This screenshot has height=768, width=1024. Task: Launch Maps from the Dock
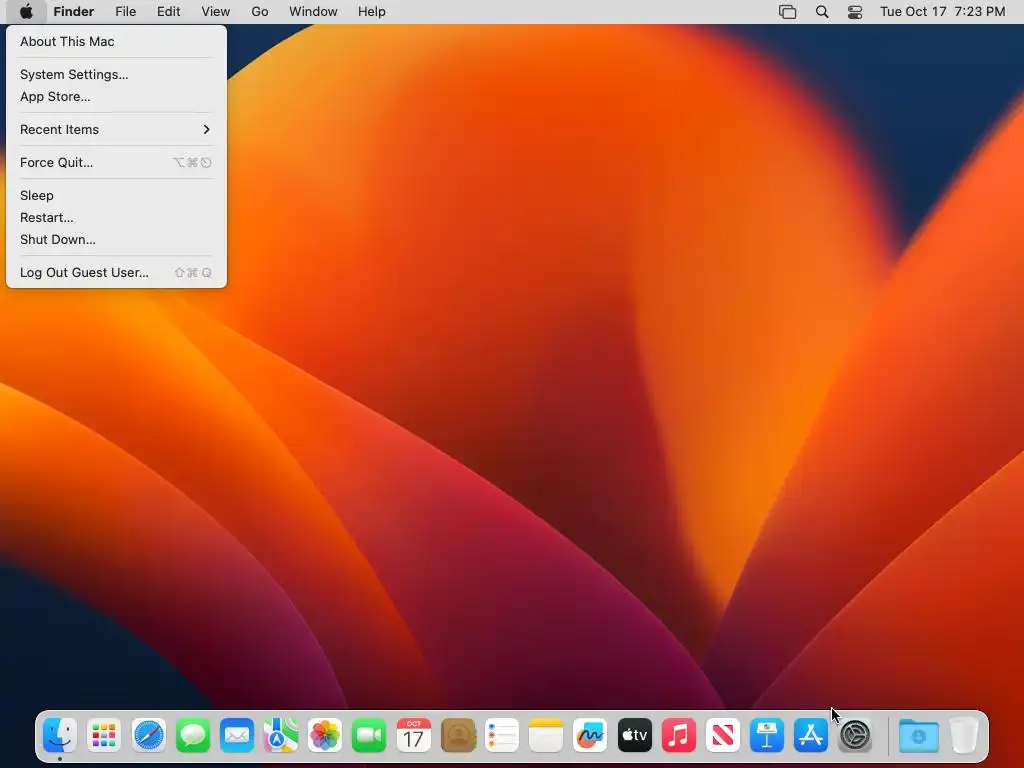(281, 735)
